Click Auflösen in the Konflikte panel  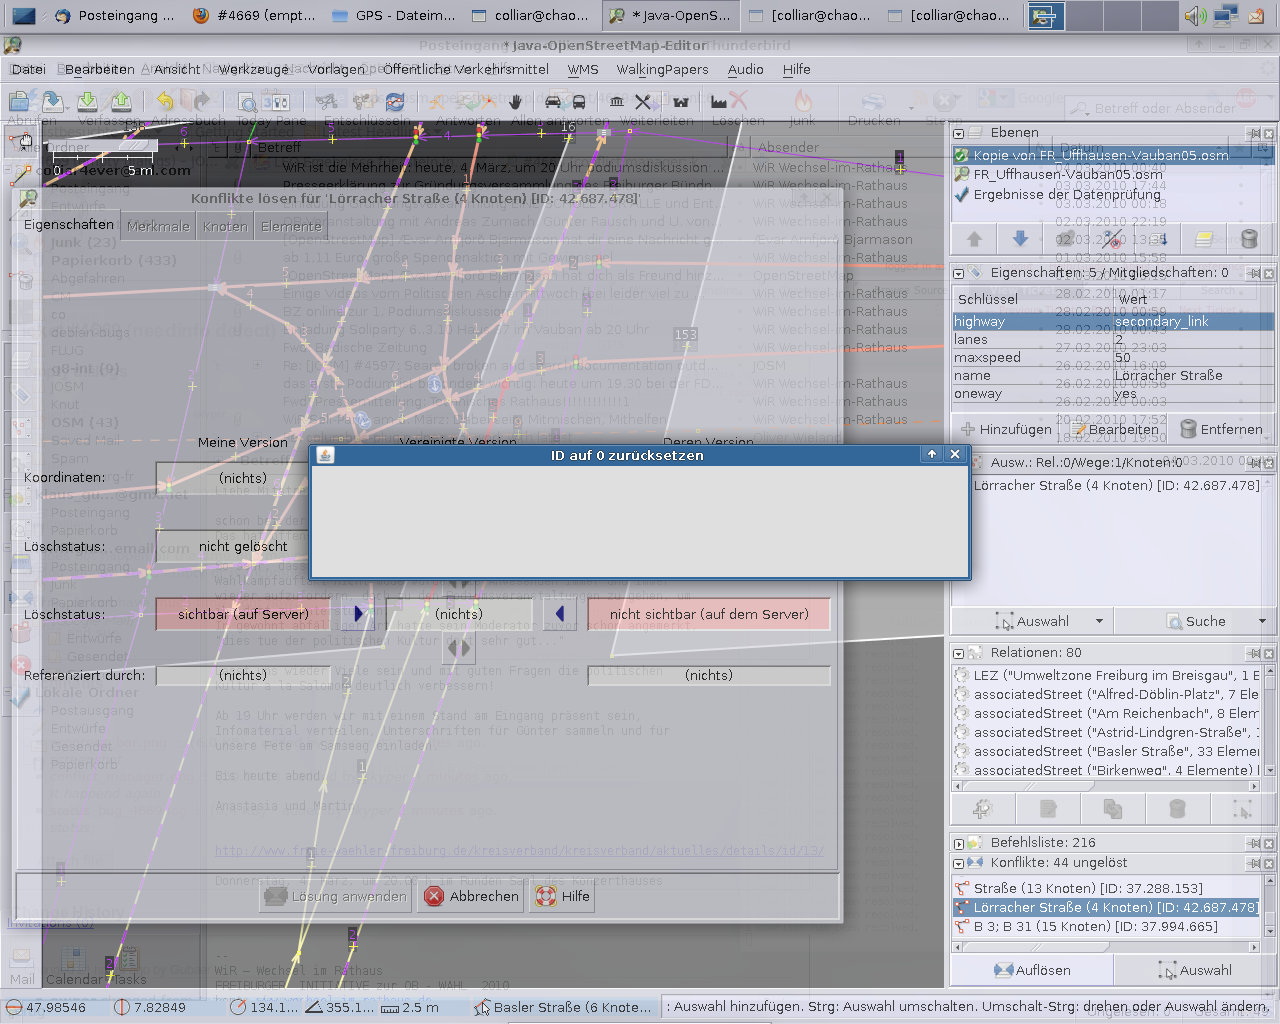click(1032, 970)
